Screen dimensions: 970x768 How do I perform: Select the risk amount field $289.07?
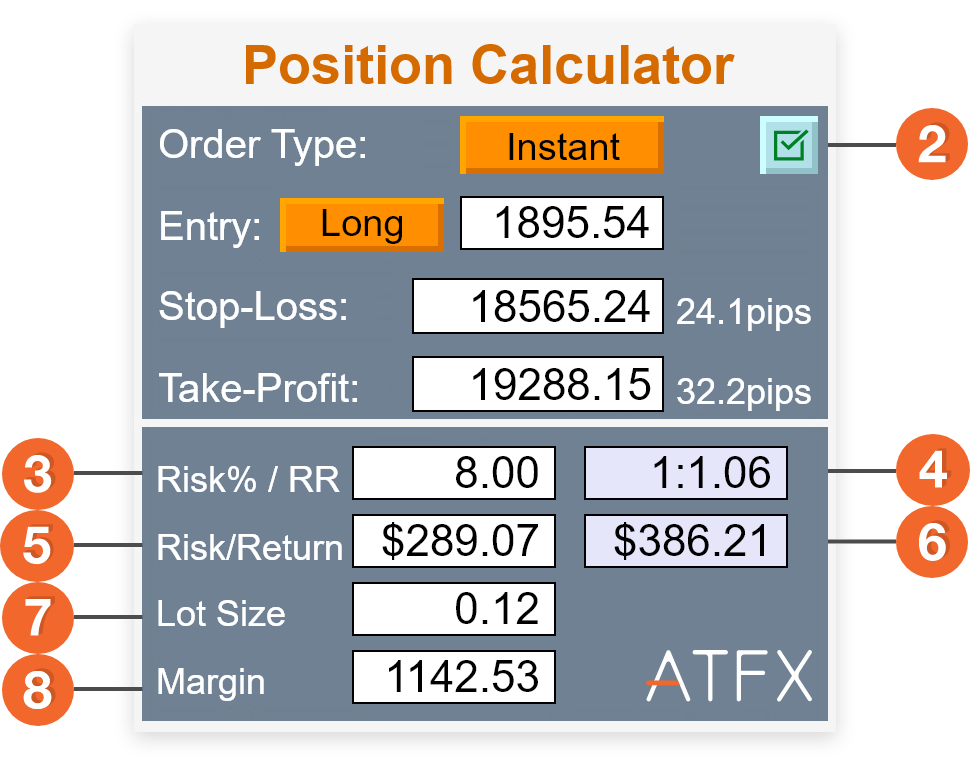(454, 541)
